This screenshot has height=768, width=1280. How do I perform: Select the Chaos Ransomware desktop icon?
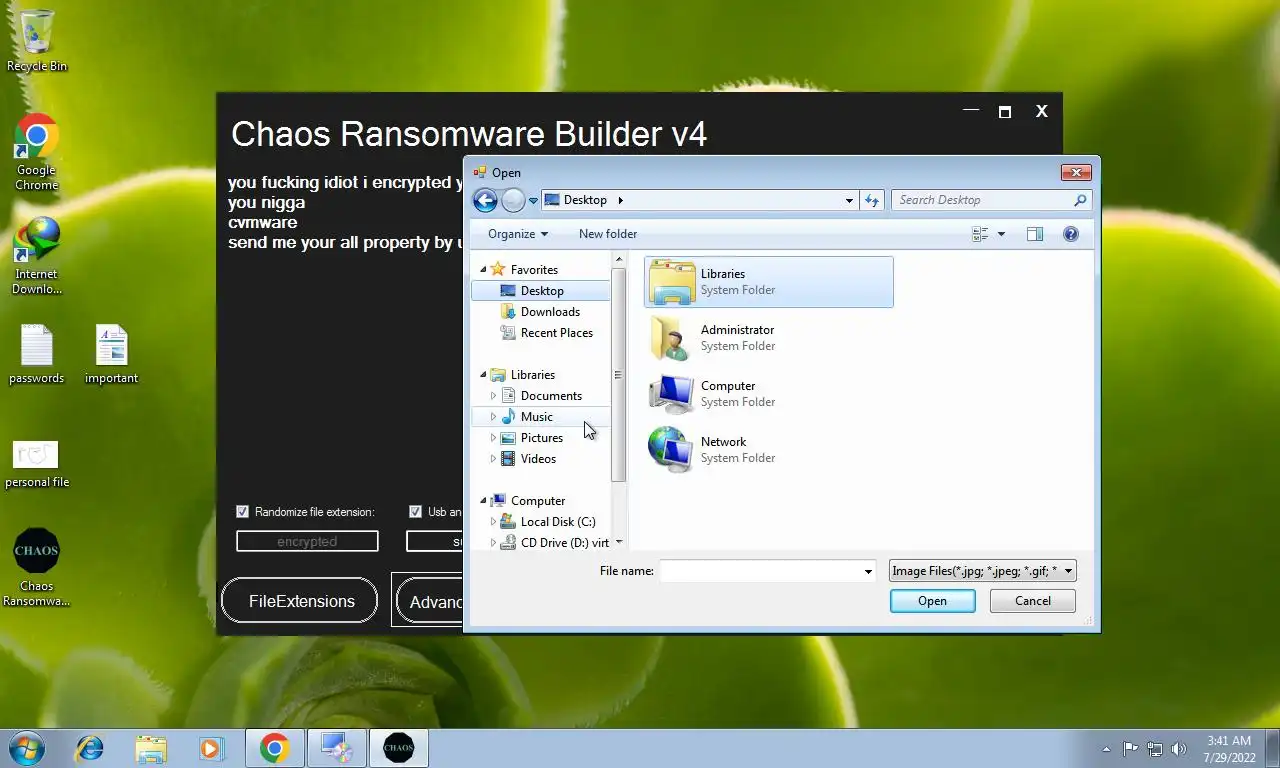37,568
